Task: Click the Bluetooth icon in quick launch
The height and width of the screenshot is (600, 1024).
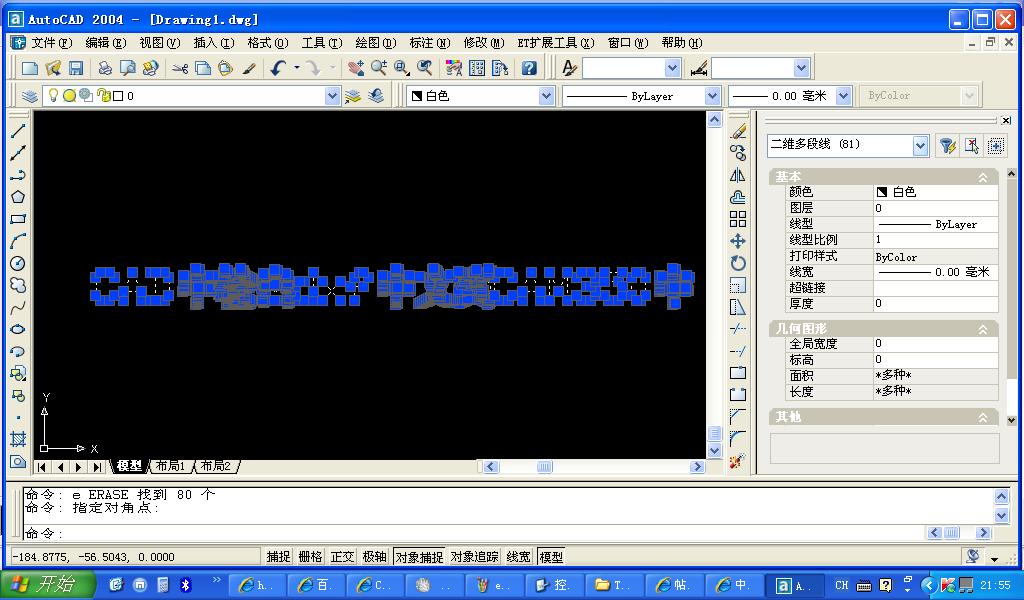Action: (x=185, y=585)
